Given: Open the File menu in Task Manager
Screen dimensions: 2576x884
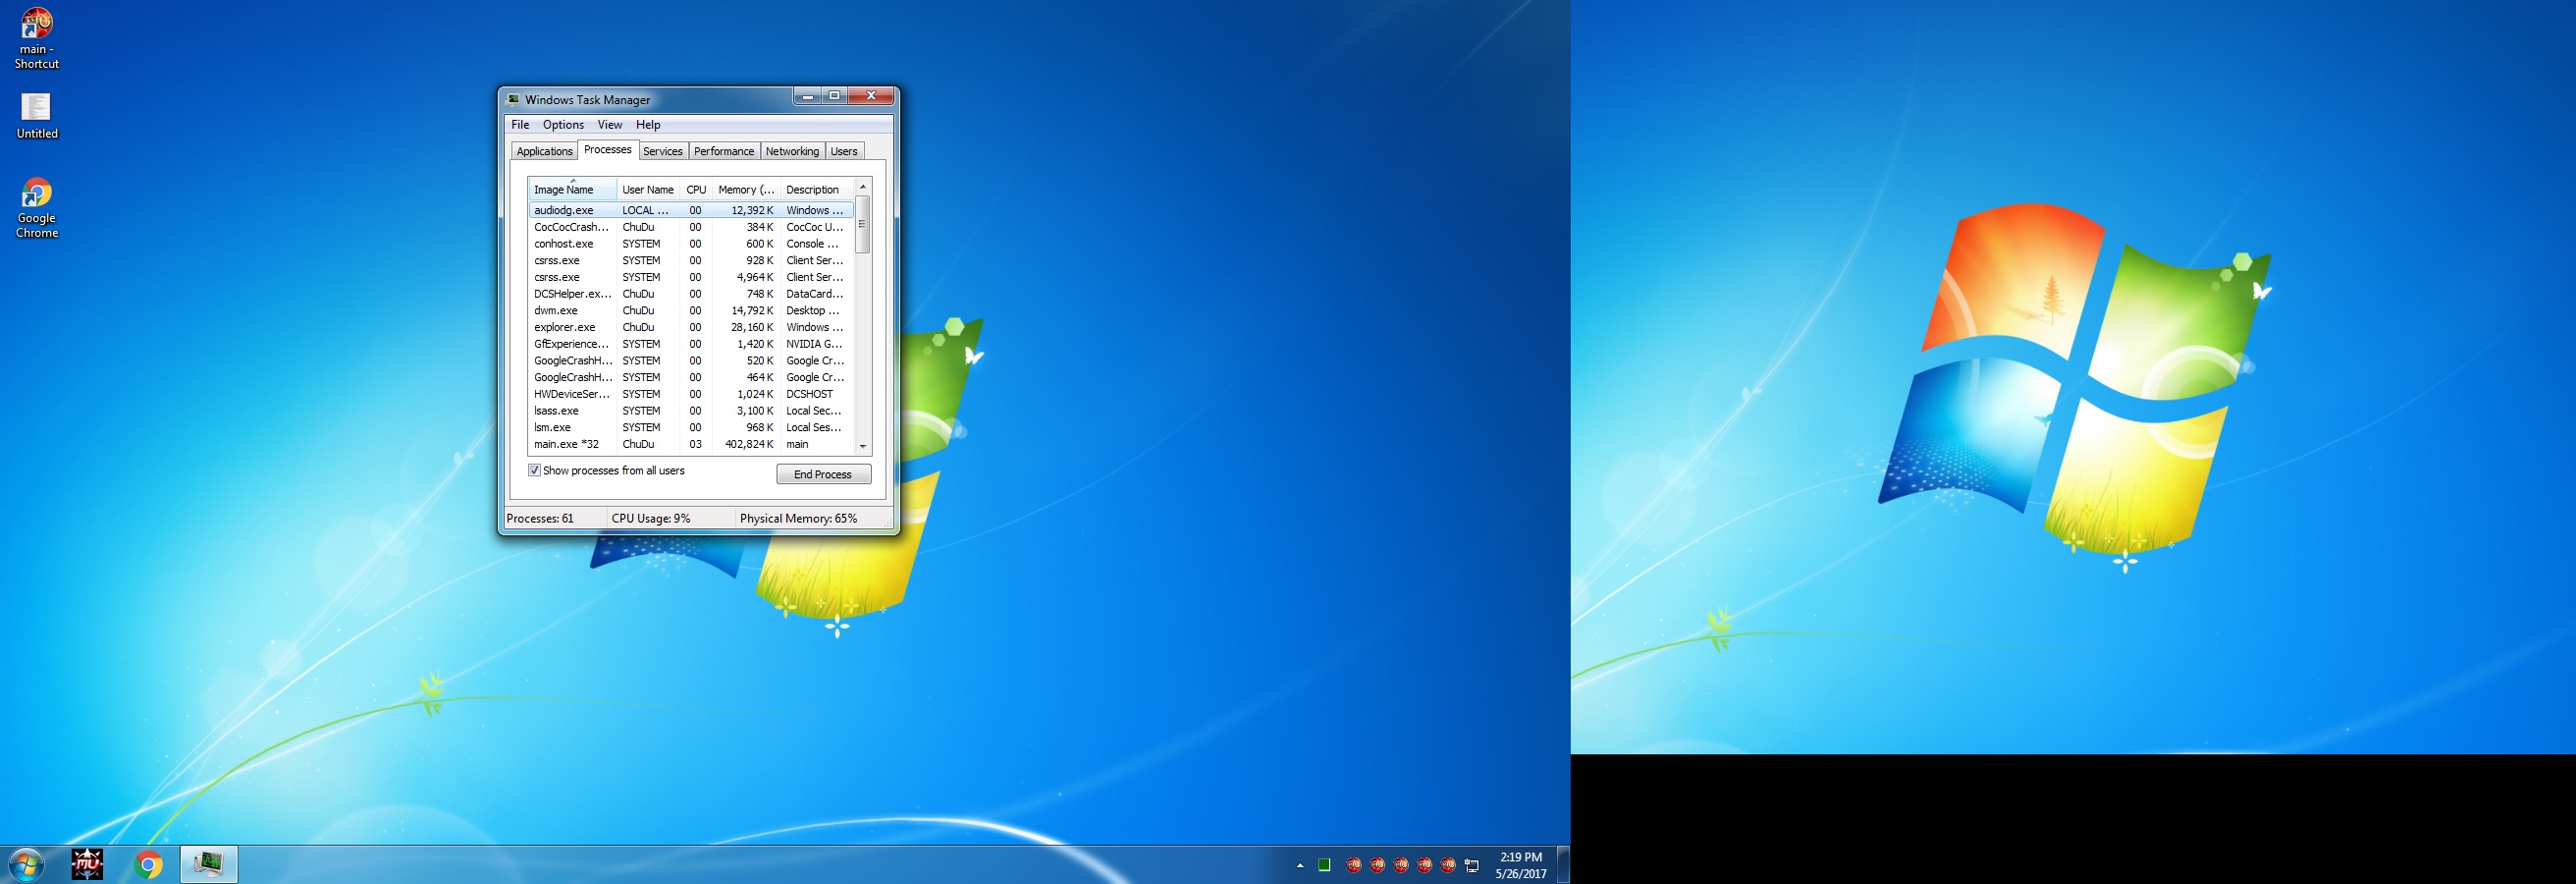Looking at the screenshot, I should pyautogui.click(x=520, y=125).
